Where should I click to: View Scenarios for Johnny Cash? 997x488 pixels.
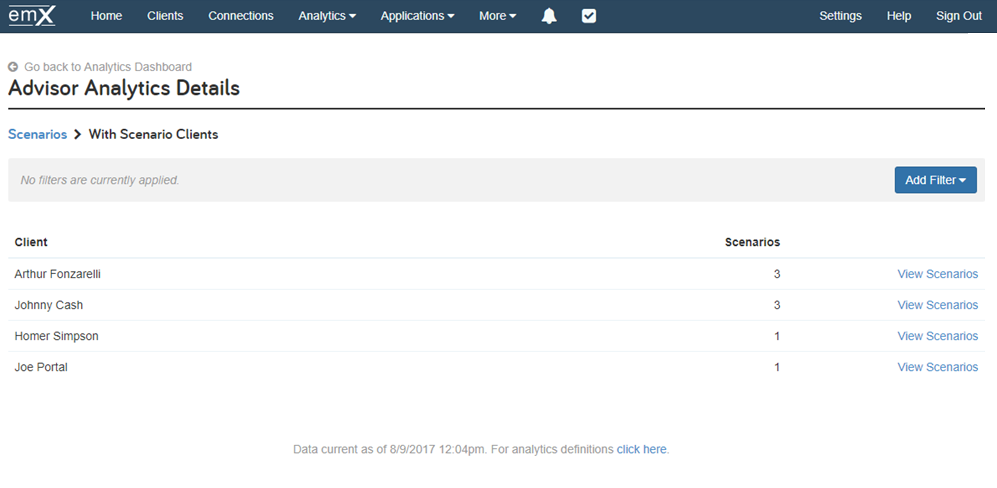coord(937,305)
